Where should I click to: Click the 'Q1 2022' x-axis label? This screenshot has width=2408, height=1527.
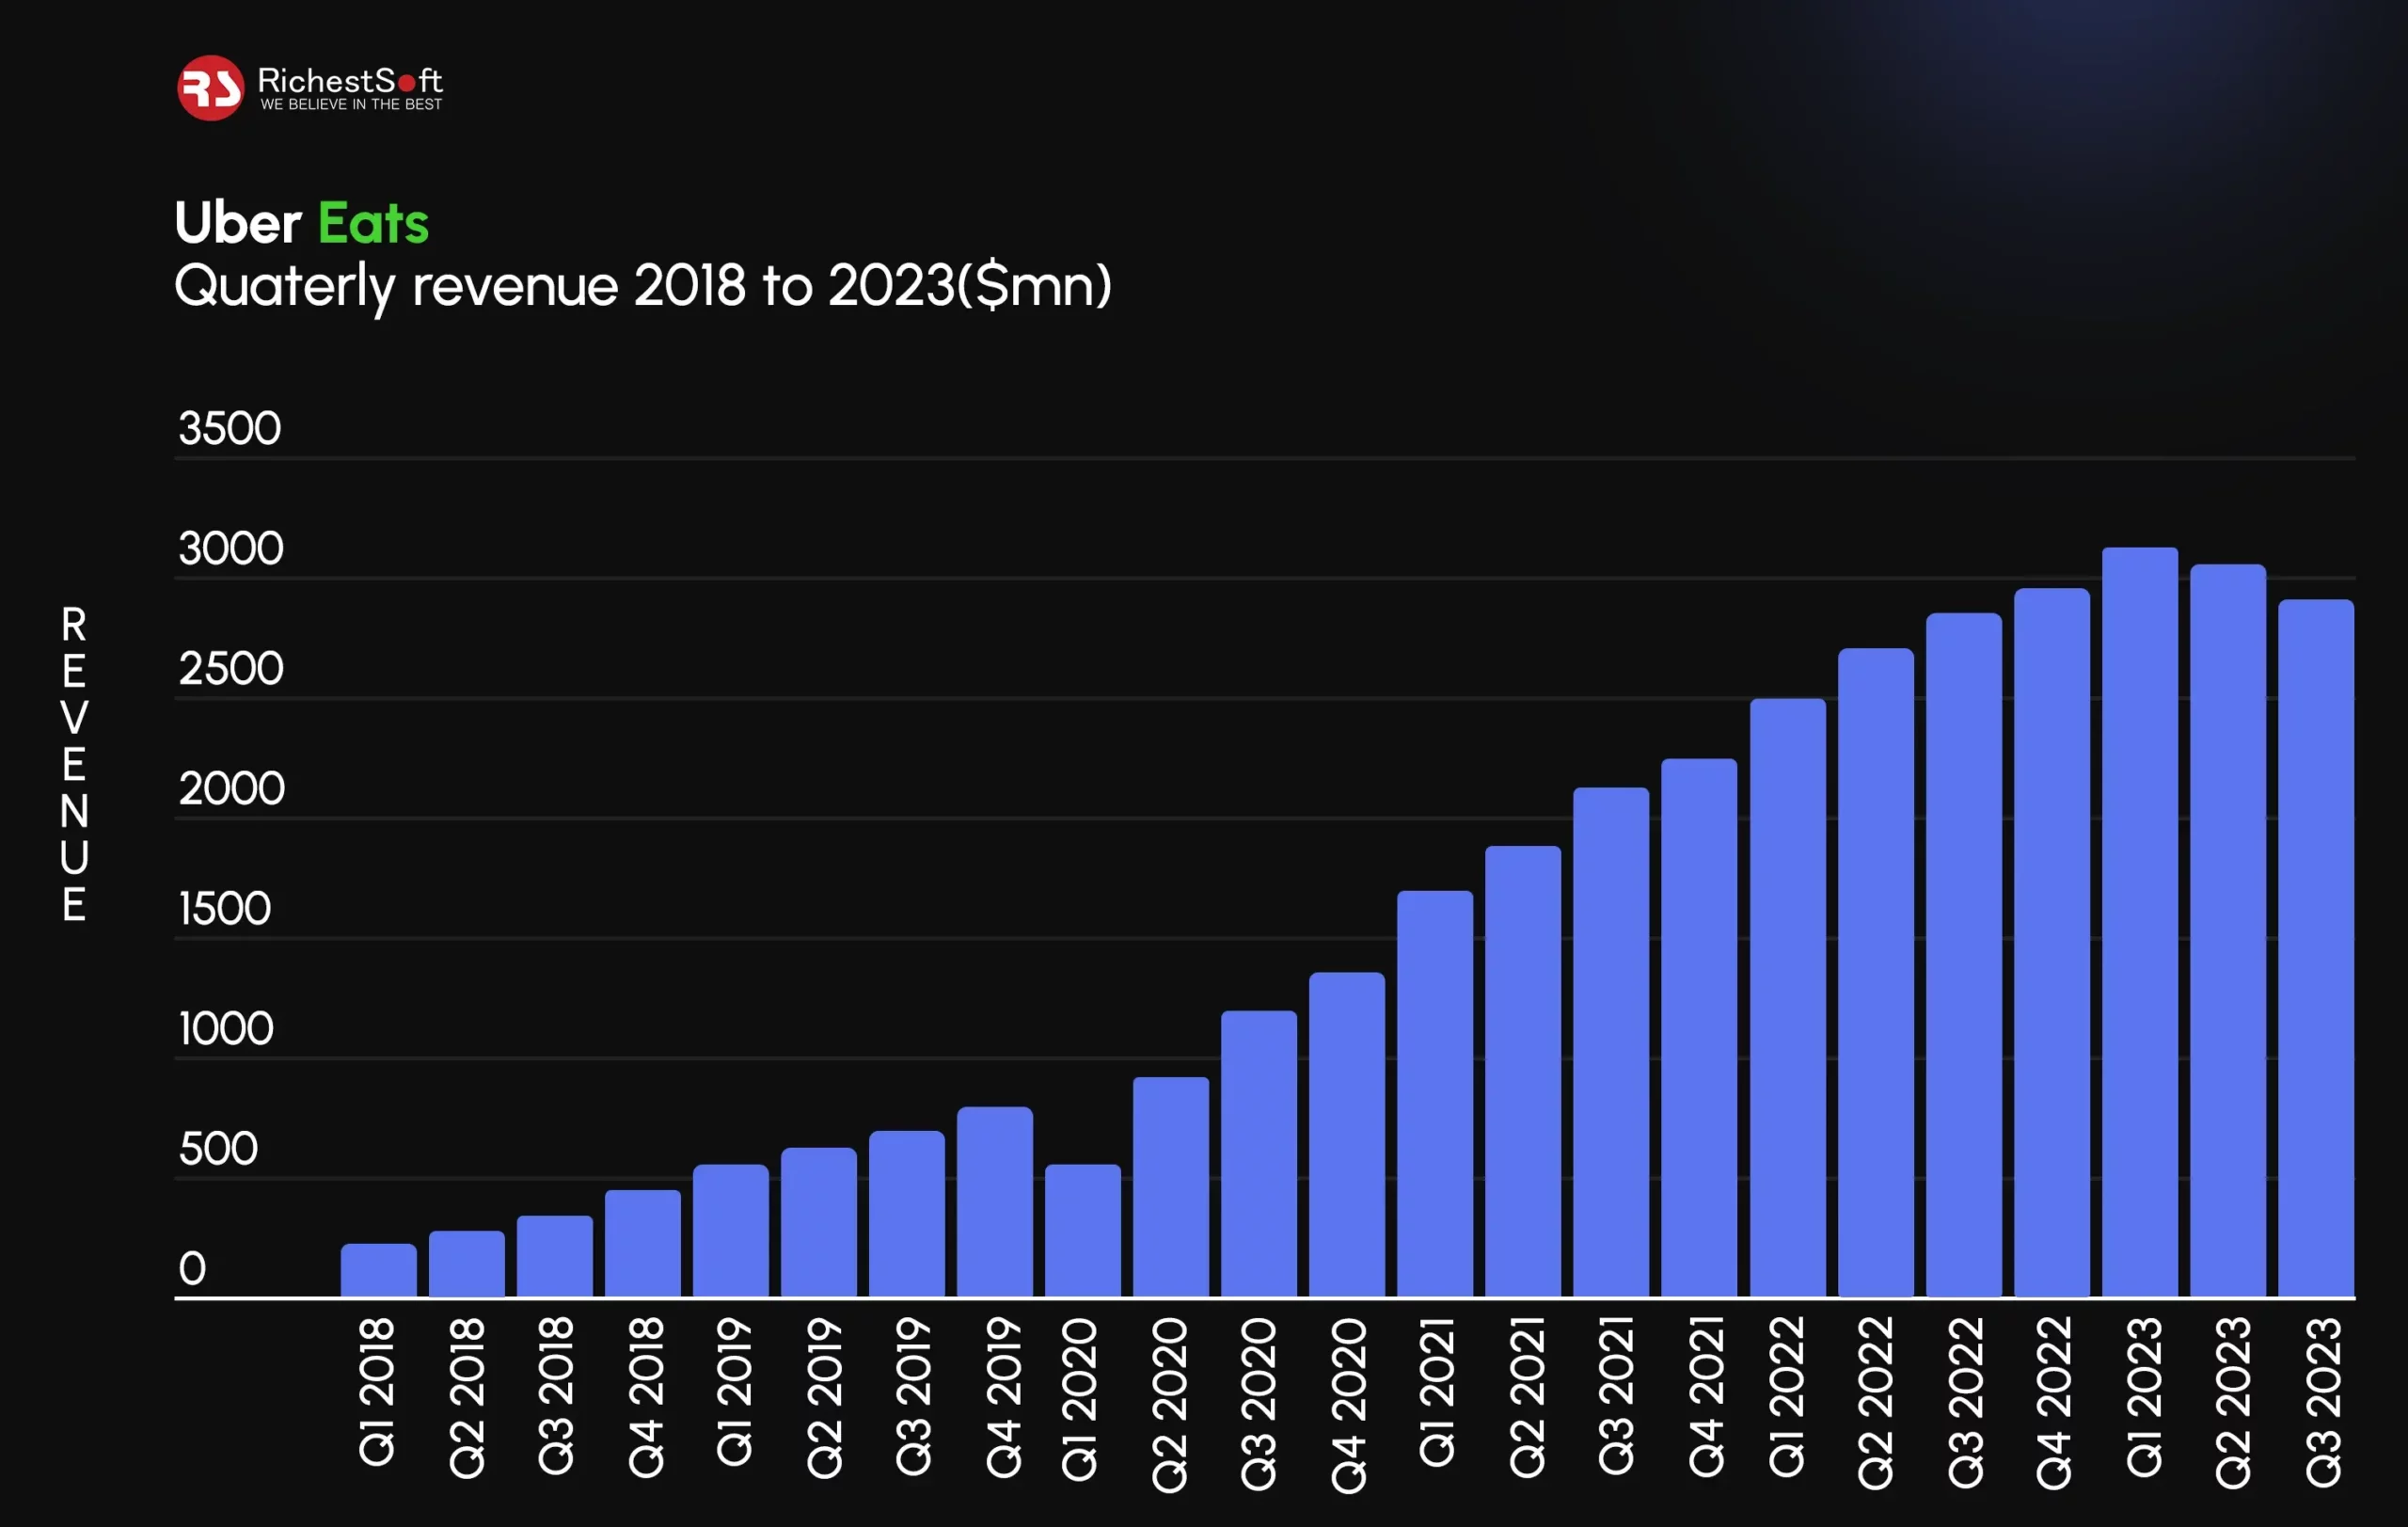coord(1787,1396)
